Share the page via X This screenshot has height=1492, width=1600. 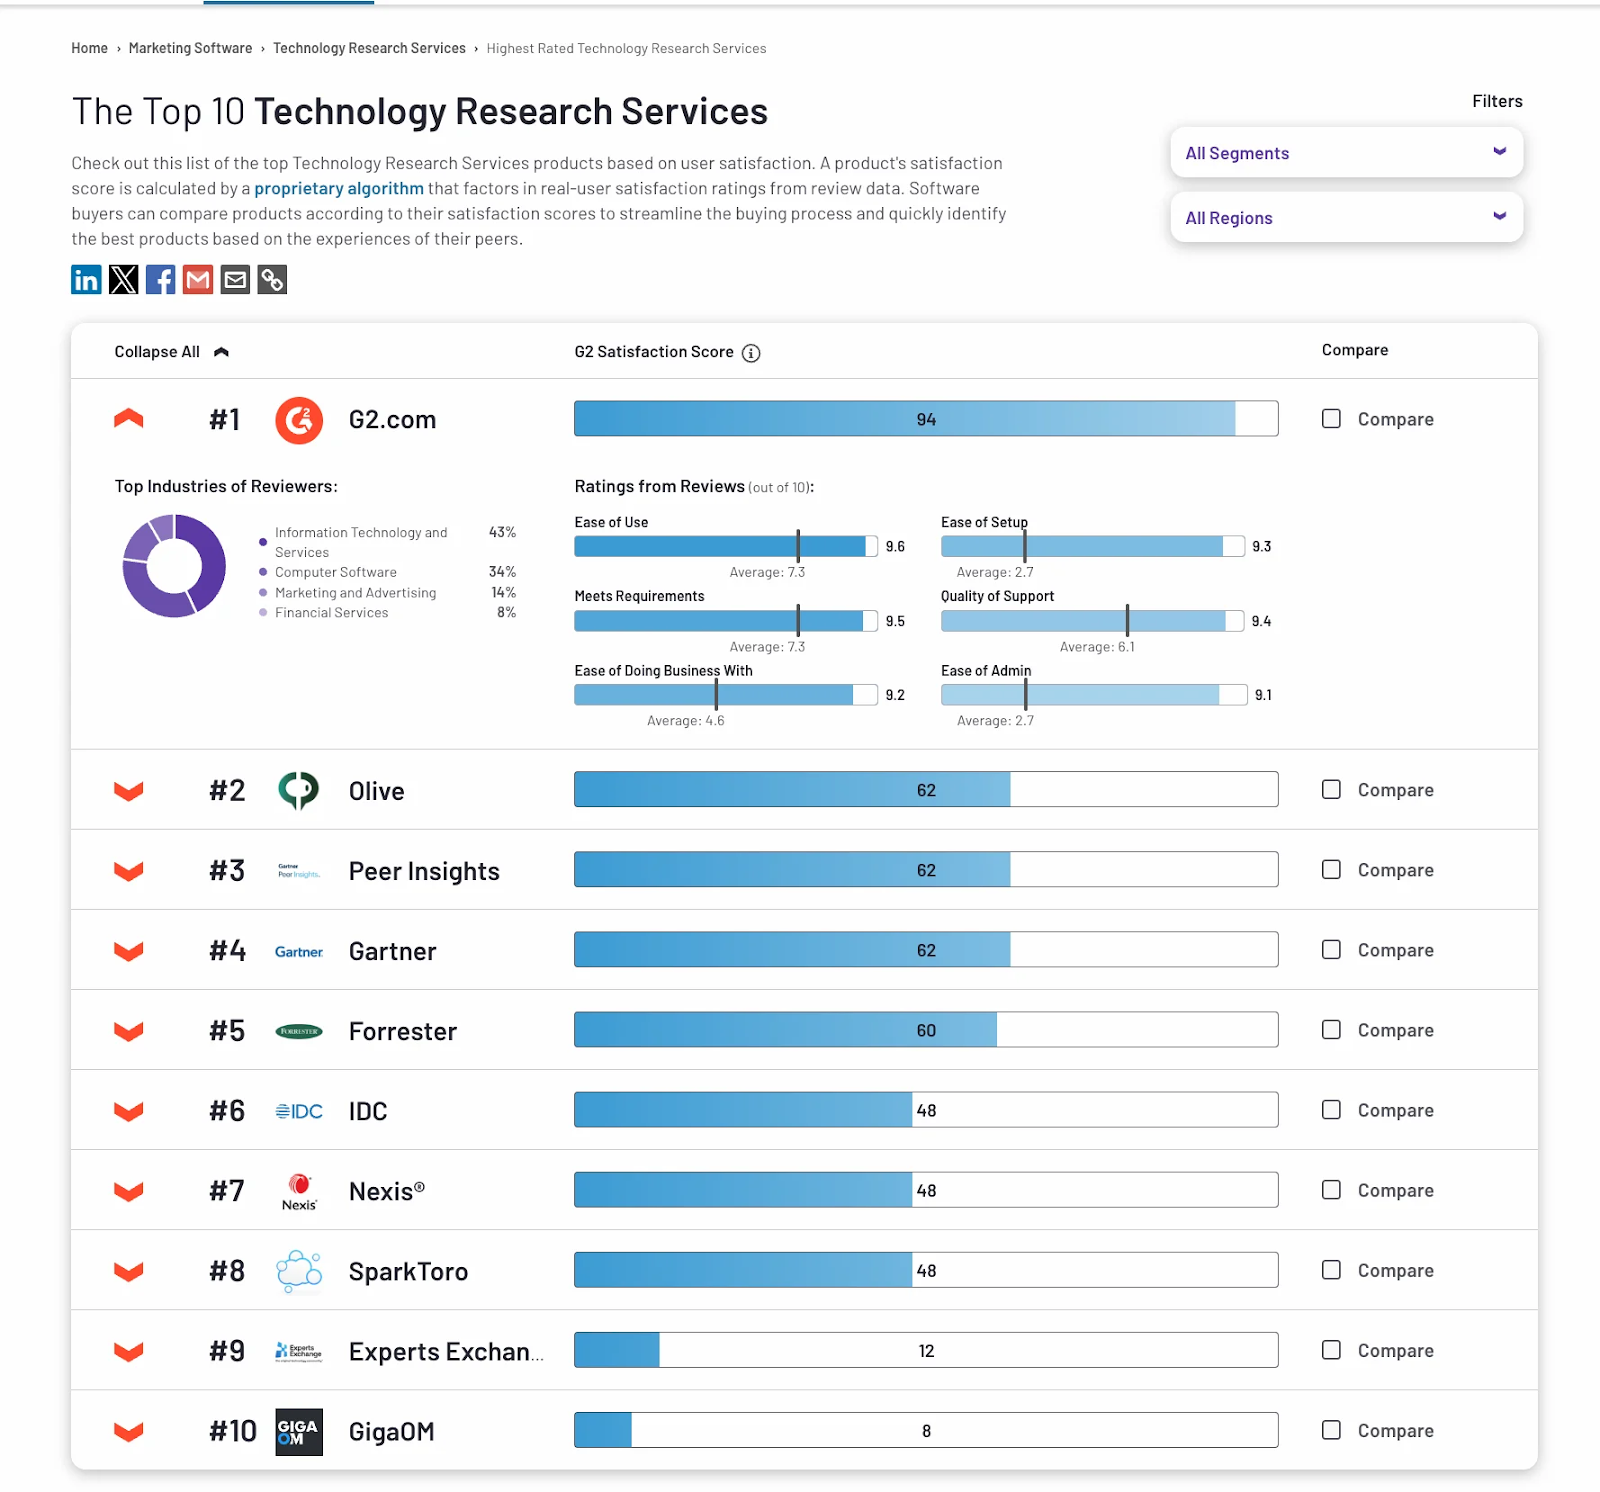(123, 280)
